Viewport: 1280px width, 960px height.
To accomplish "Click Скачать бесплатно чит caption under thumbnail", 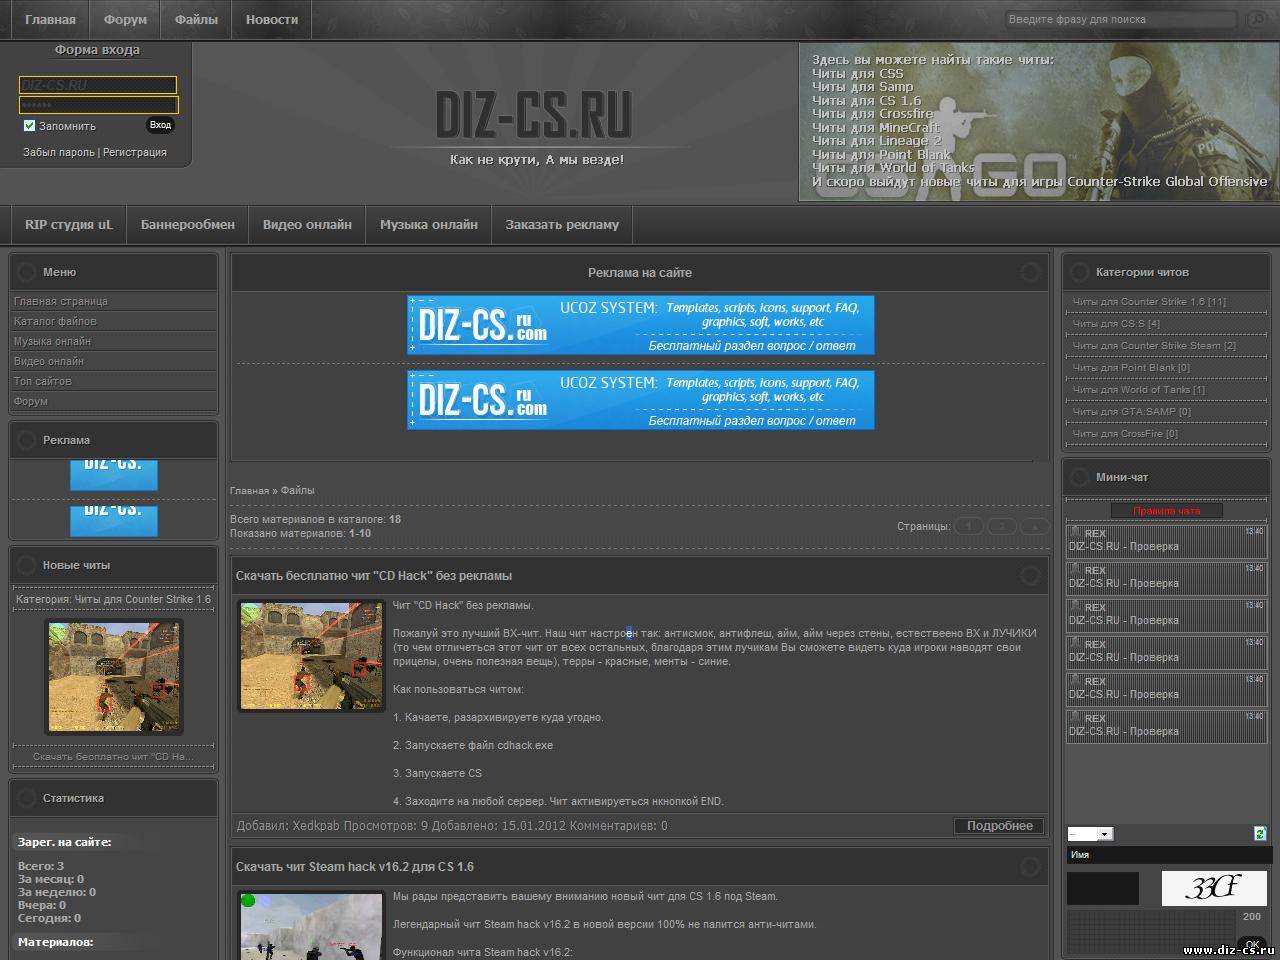I will click(x=113, y=756).
